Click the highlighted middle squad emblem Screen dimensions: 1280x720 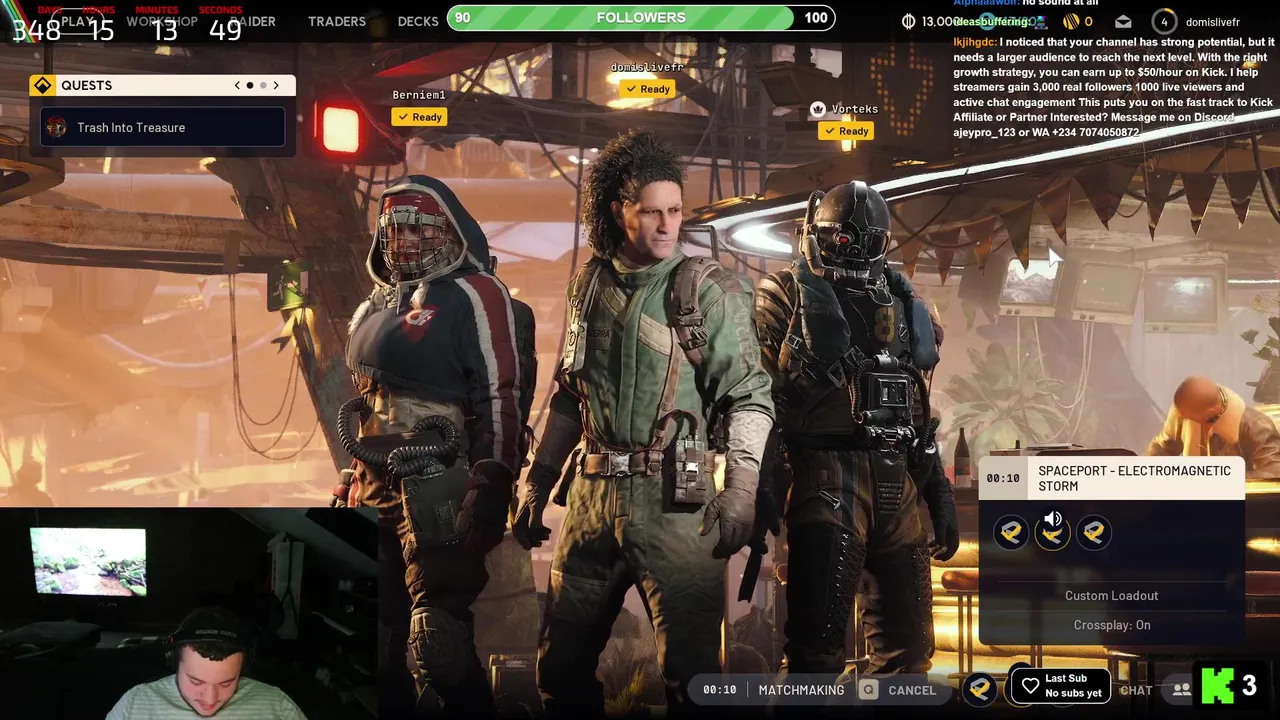tap(1052, 536)
